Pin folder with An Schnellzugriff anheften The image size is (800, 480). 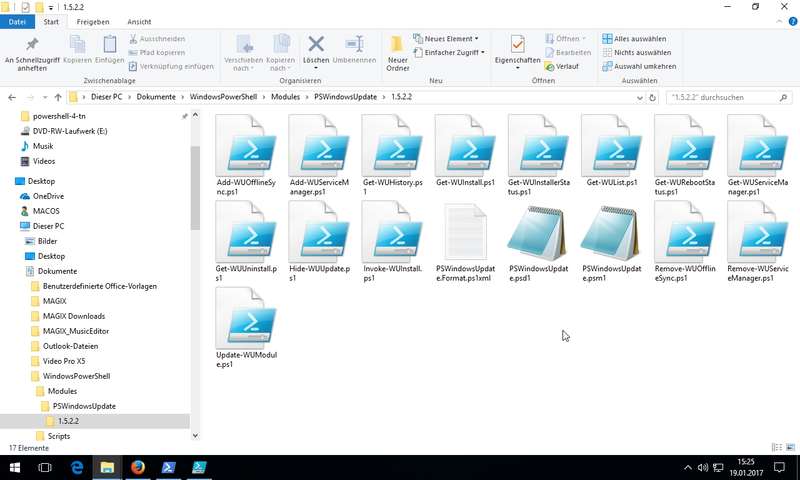coord(32,53)
